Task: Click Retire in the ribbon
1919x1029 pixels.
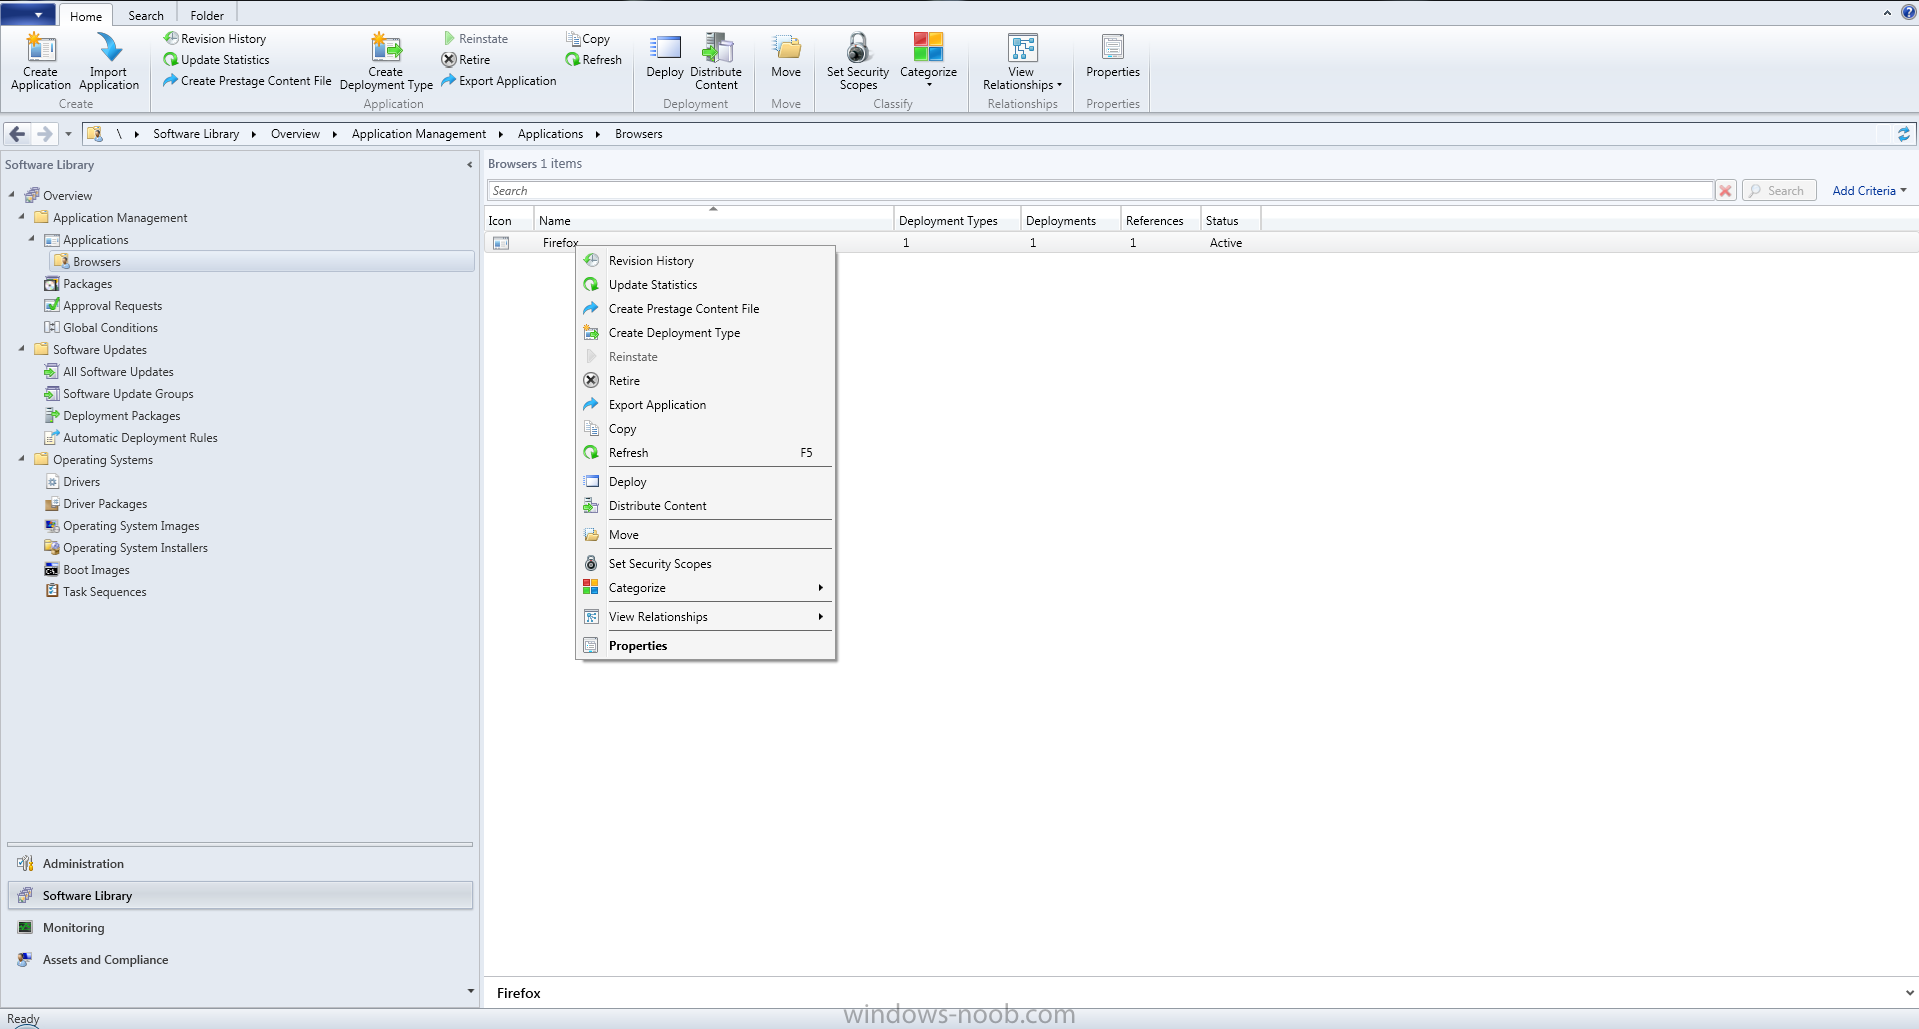Action: (466, 59)
